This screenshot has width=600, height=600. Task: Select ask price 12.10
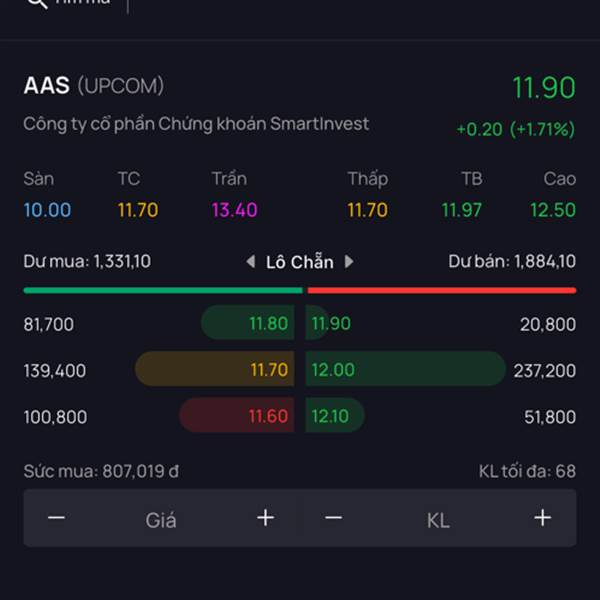(330, 416)
